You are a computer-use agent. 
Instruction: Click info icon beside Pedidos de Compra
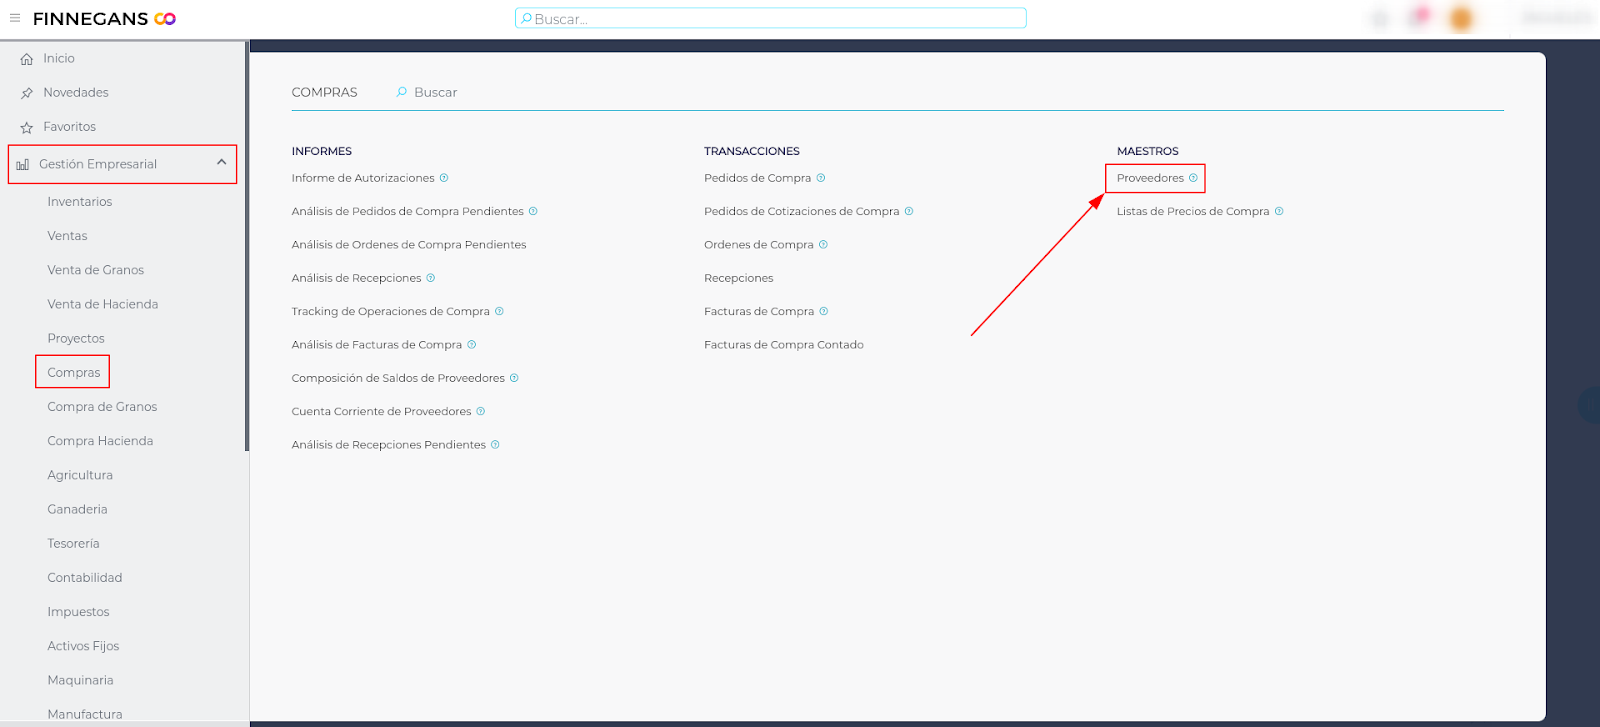[821, 178]
